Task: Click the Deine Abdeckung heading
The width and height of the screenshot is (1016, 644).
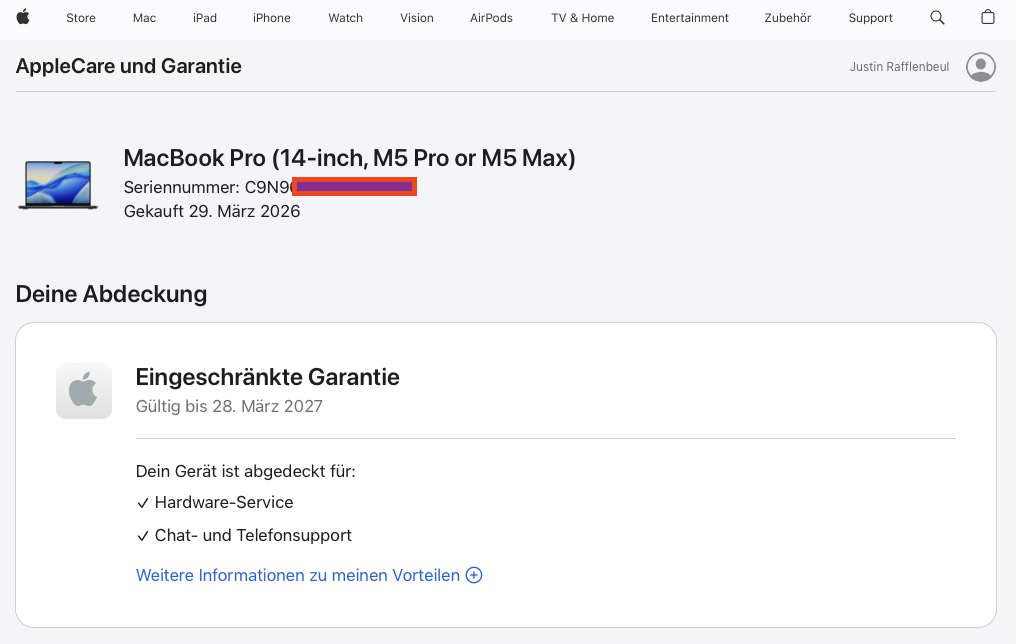Action: [111, 294]
